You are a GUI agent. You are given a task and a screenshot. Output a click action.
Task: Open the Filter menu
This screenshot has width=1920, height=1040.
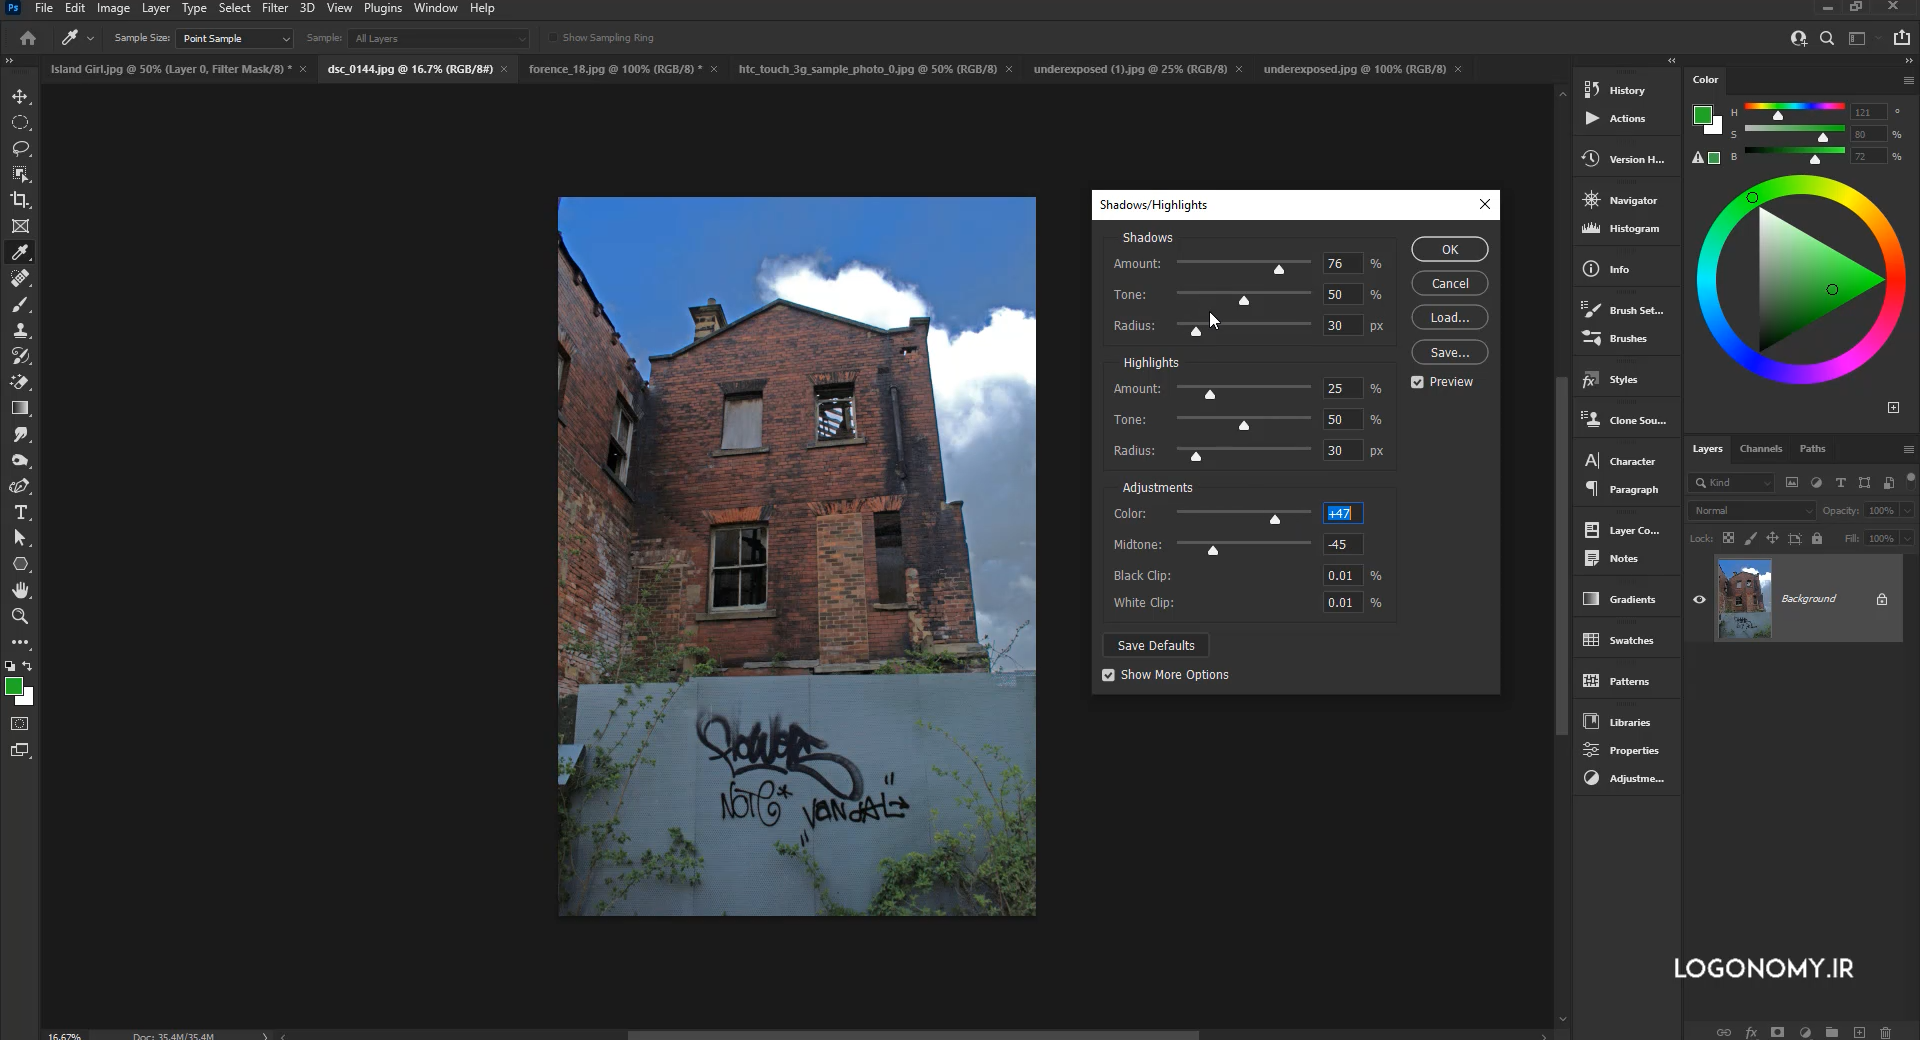coord(275,8)
